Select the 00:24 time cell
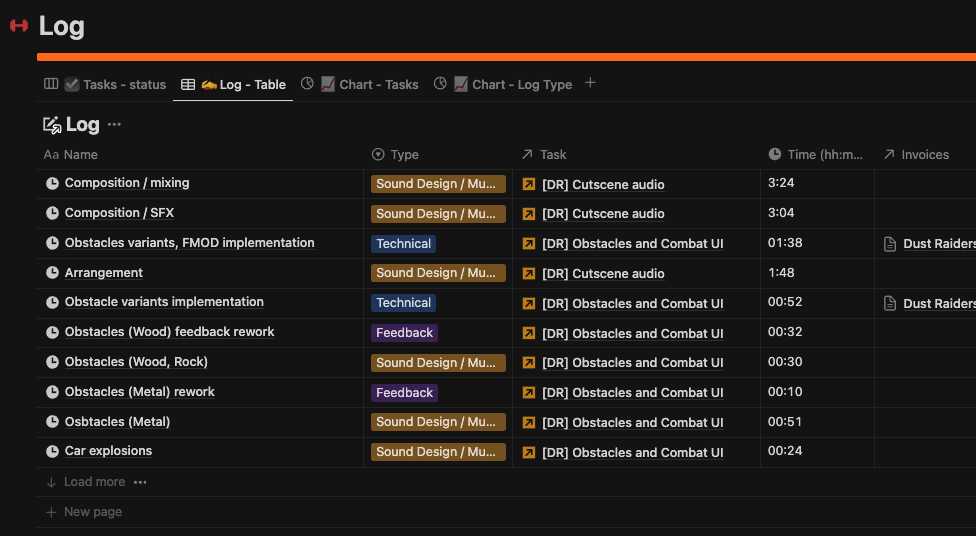 817,453
